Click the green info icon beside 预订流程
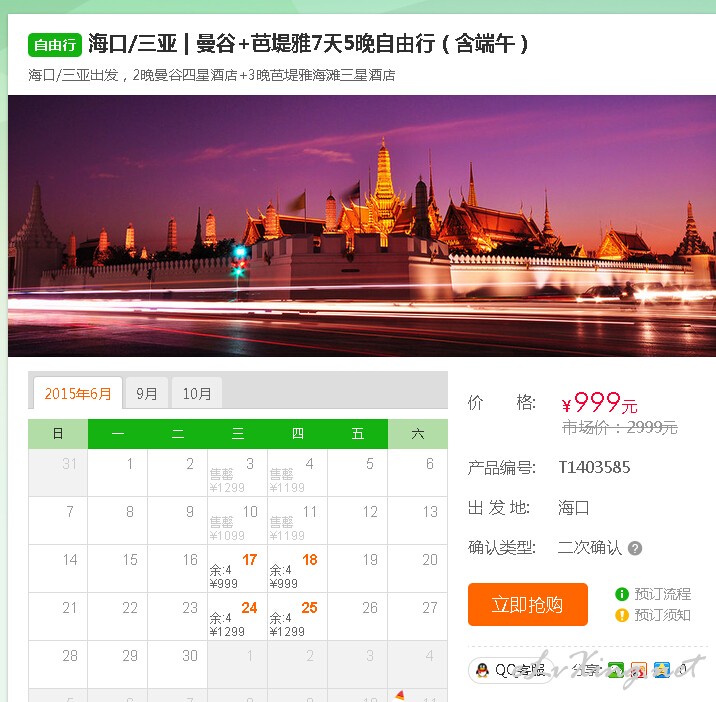 coord(622,594)
